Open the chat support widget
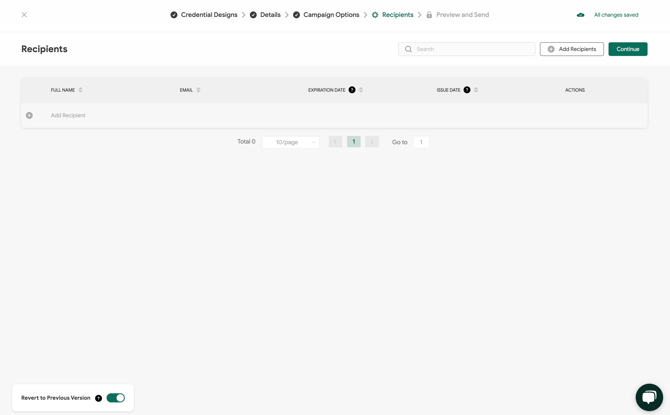The height and width of the screenshot is (415, 670). click(x=648, y=396)
